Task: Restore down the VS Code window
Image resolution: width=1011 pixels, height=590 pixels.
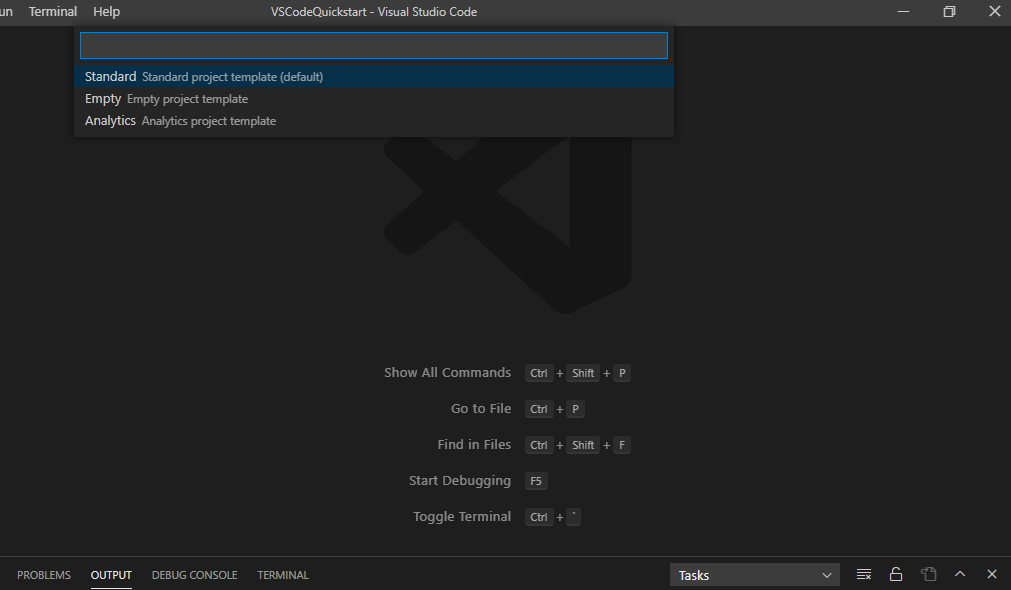Action: coord(949,12)
